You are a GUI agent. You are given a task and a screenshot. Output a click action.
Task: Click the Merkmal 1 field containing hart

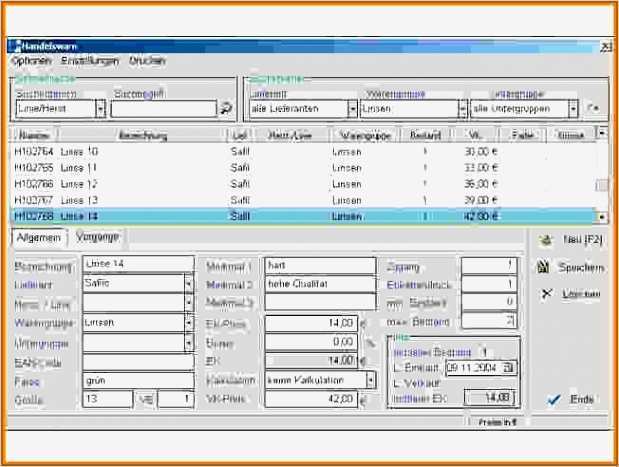coord(320,266)
